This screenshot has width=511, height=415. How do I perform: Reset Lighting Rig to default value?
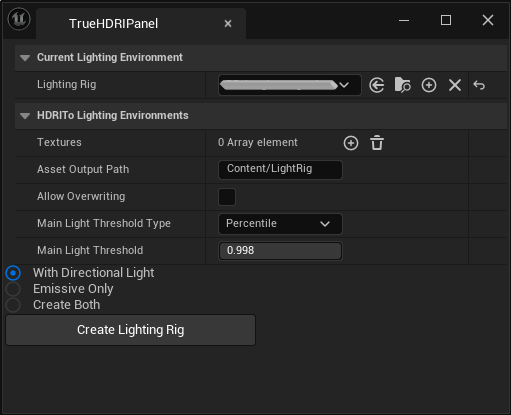[479, 85]
